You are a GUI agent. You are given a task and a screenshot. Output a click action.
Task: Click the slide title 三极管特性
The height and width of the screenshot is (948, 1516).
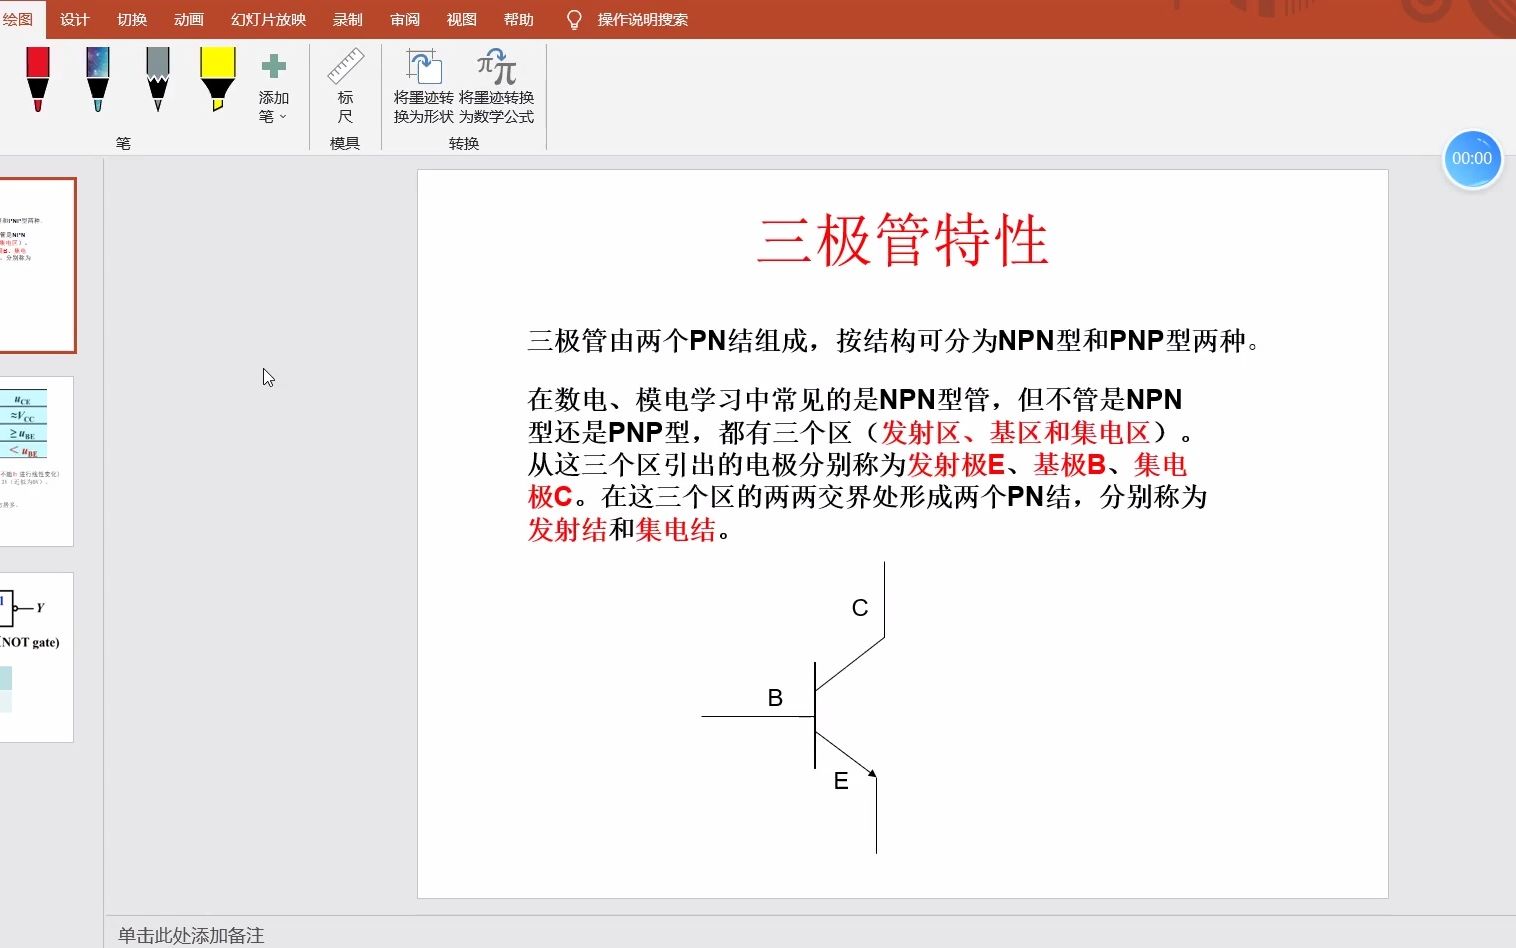tap(902, 241)
